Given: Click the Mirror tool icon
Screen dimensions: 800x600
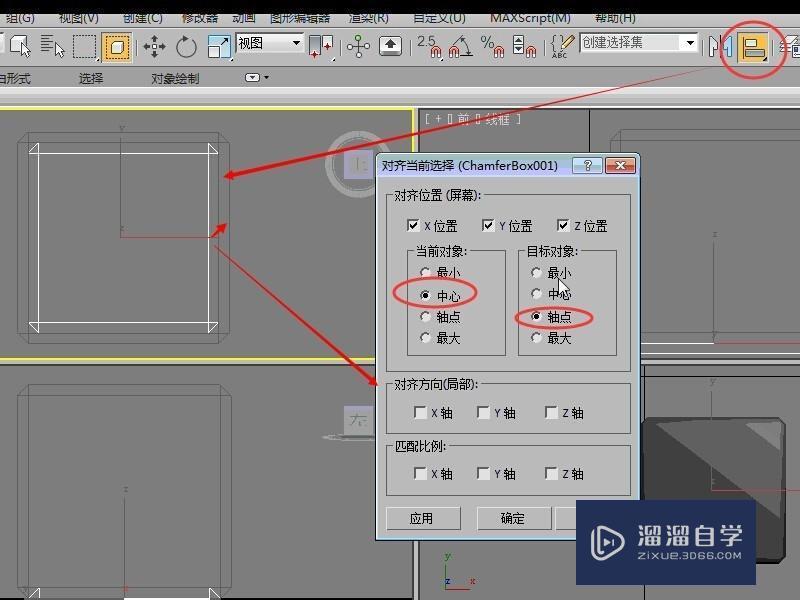Looking at the screenshot, I should tap(721, 47).
